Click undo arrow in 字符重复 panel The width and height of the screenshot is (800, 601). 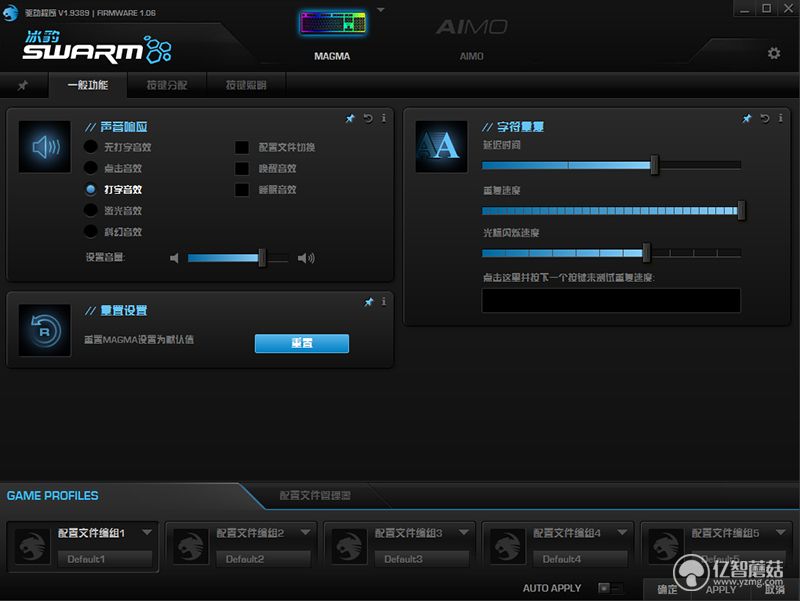tap(765, 118)
